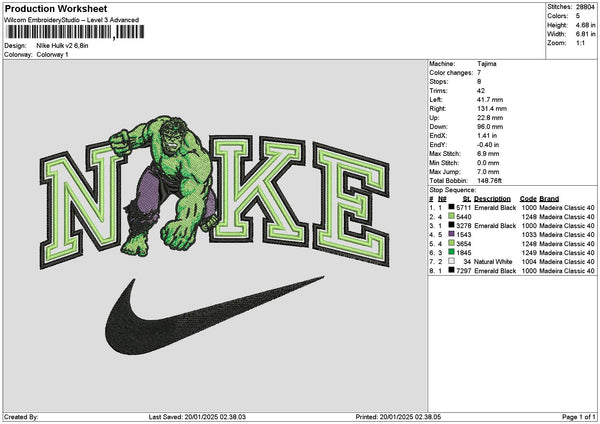Click the Colorway 1 value

[x=52, y=55]
